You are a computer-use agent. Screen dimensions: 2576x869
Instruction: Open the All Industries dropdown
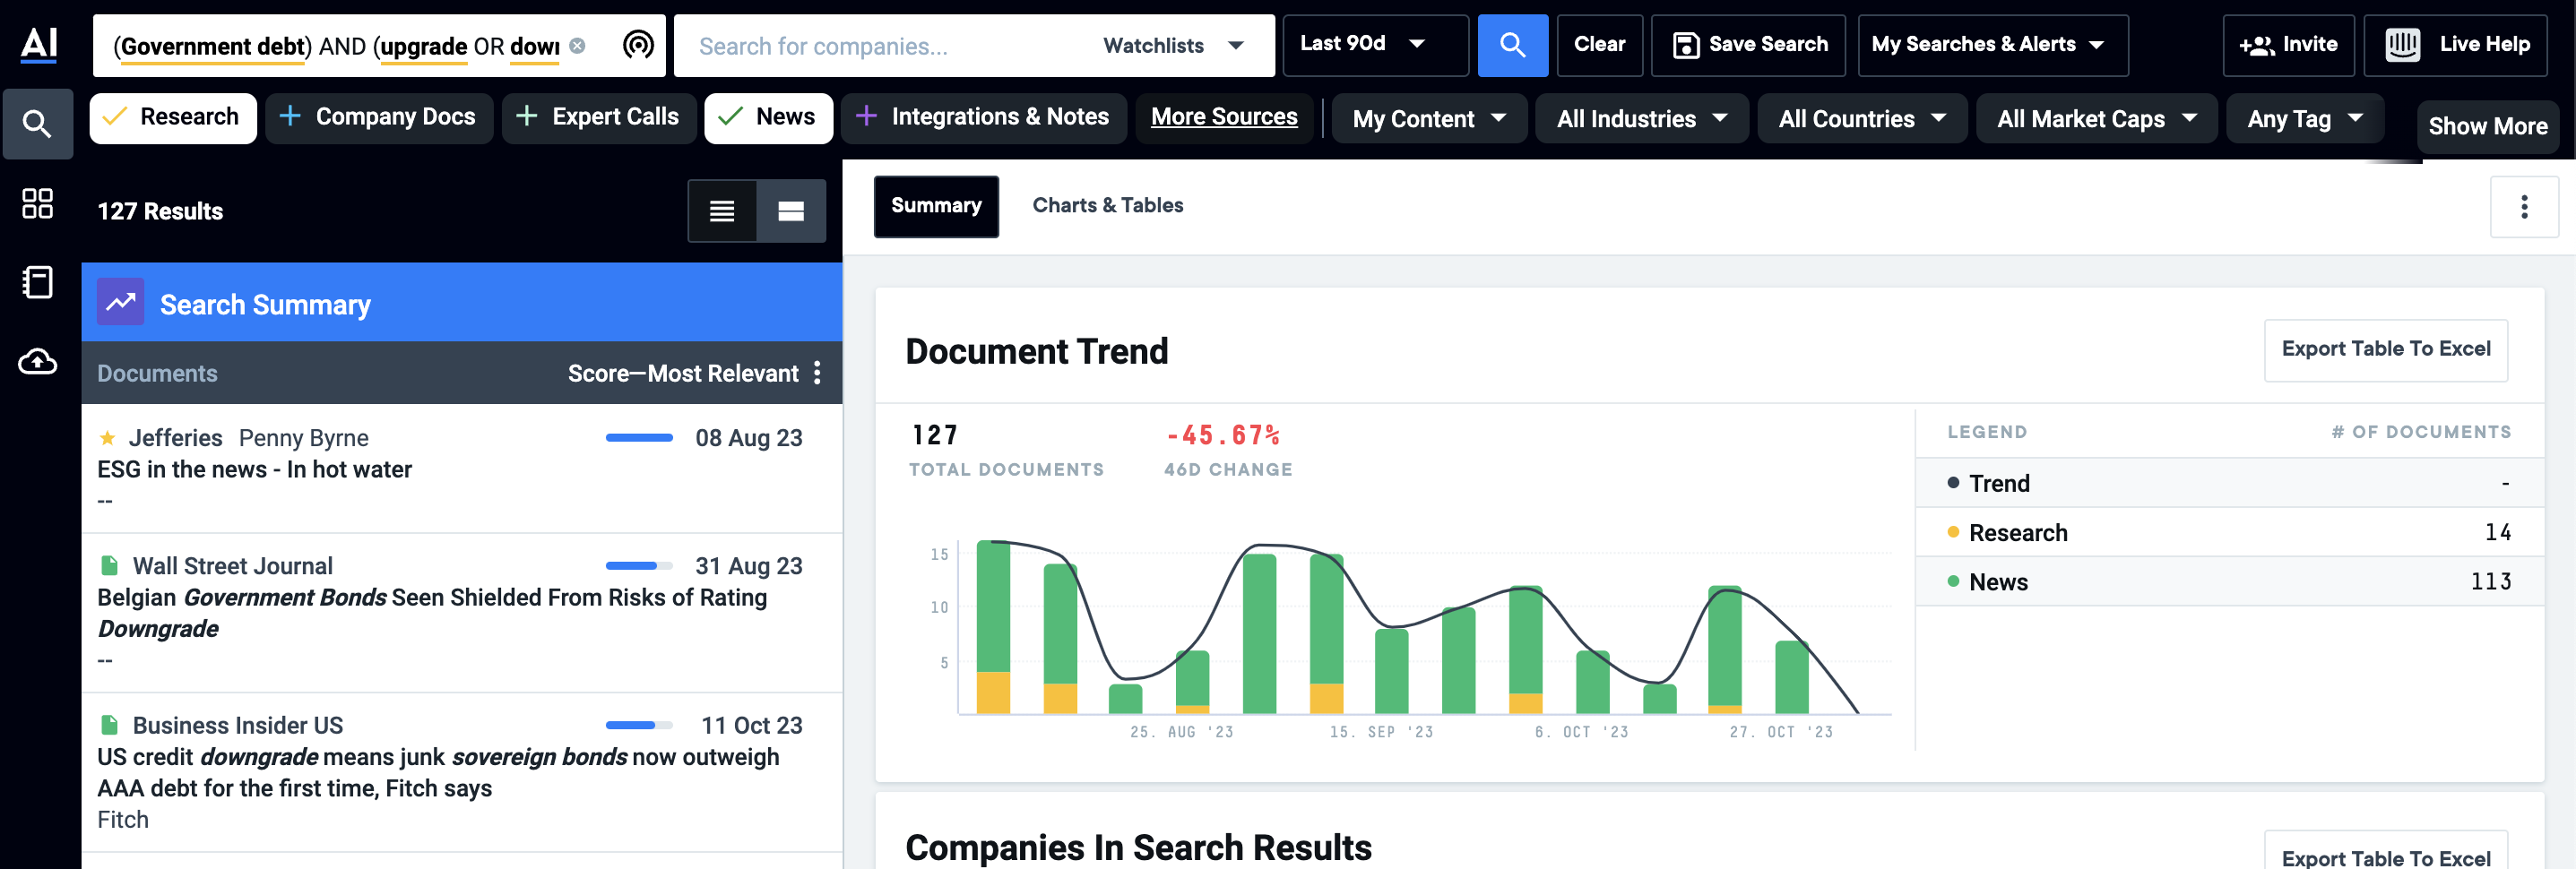[x=1641, y=119]
